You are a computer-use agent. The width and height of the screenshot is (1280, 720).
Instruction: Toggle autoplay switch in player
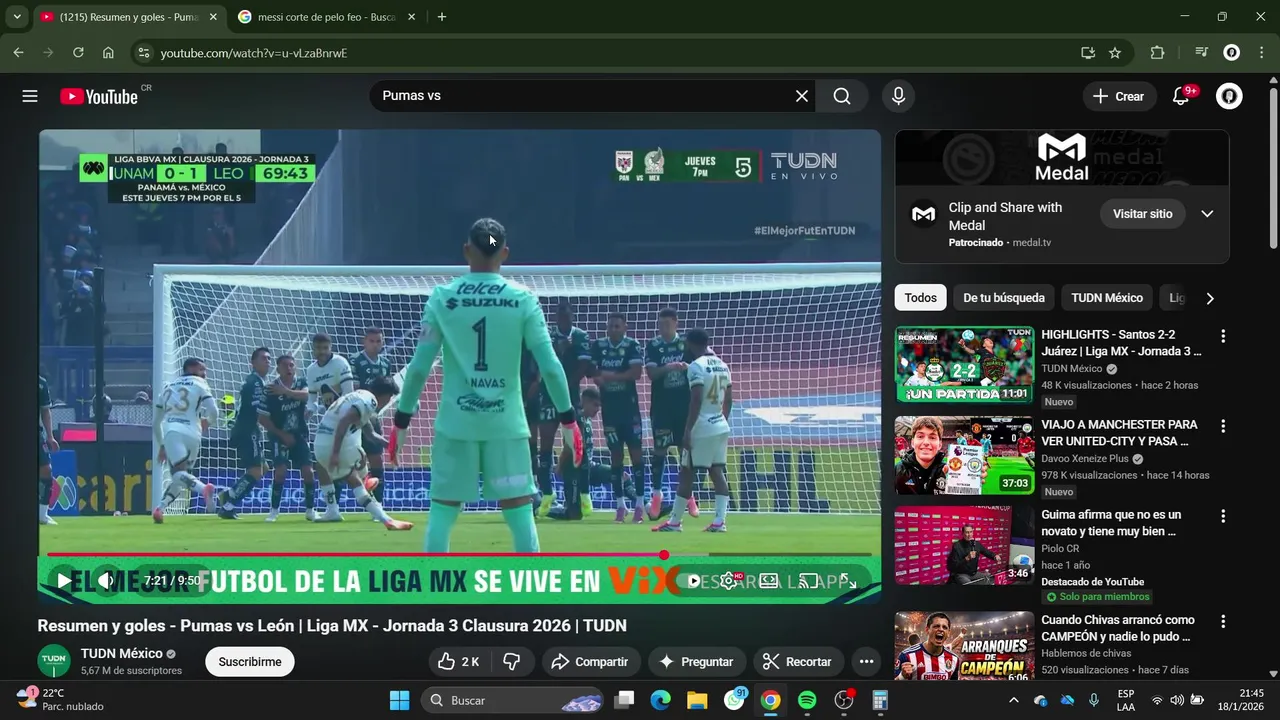690,580
